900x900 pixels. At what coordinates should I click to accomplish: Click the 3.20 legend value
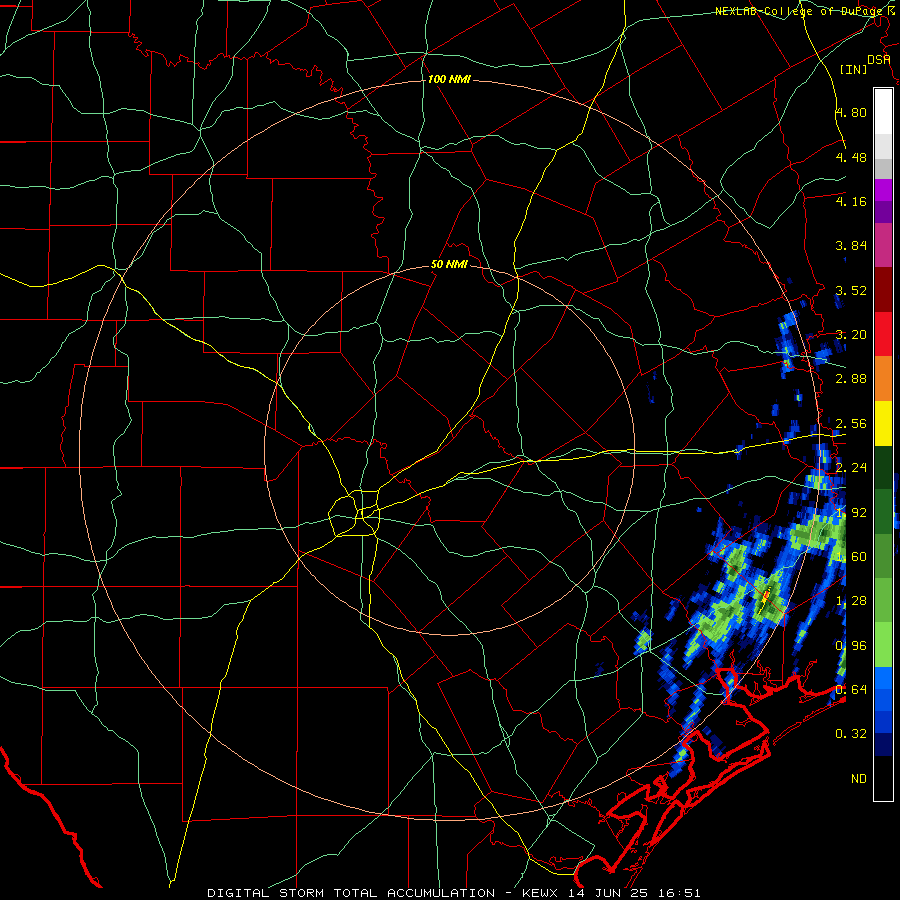[851, 335]
